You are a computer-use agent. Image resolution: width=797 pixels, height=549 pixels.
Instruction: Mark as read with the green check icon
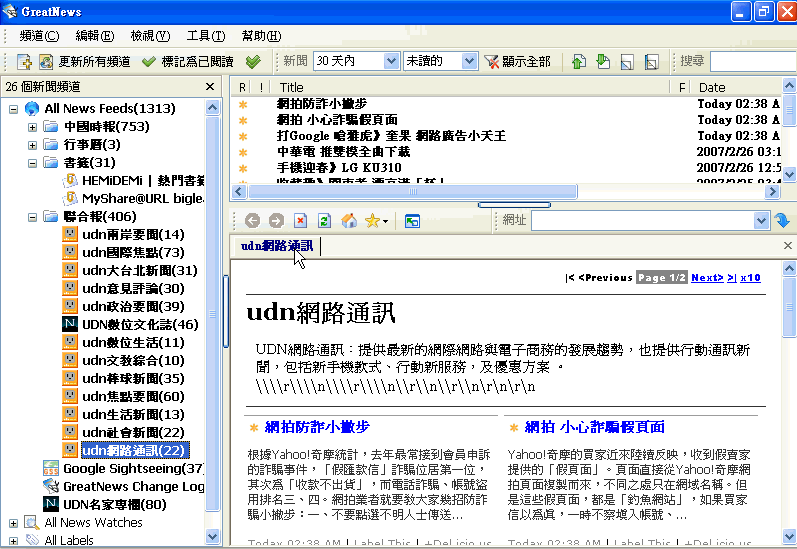point(149,62)
